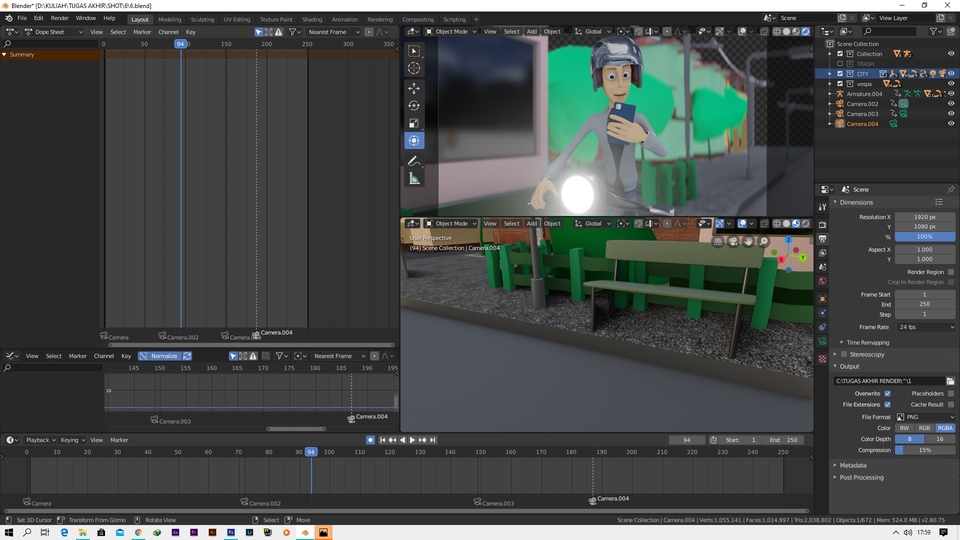Click the Normalize button in graph editor
This screenshot has width=960, height=540.
pyautogui.click(x=160, y=356)
